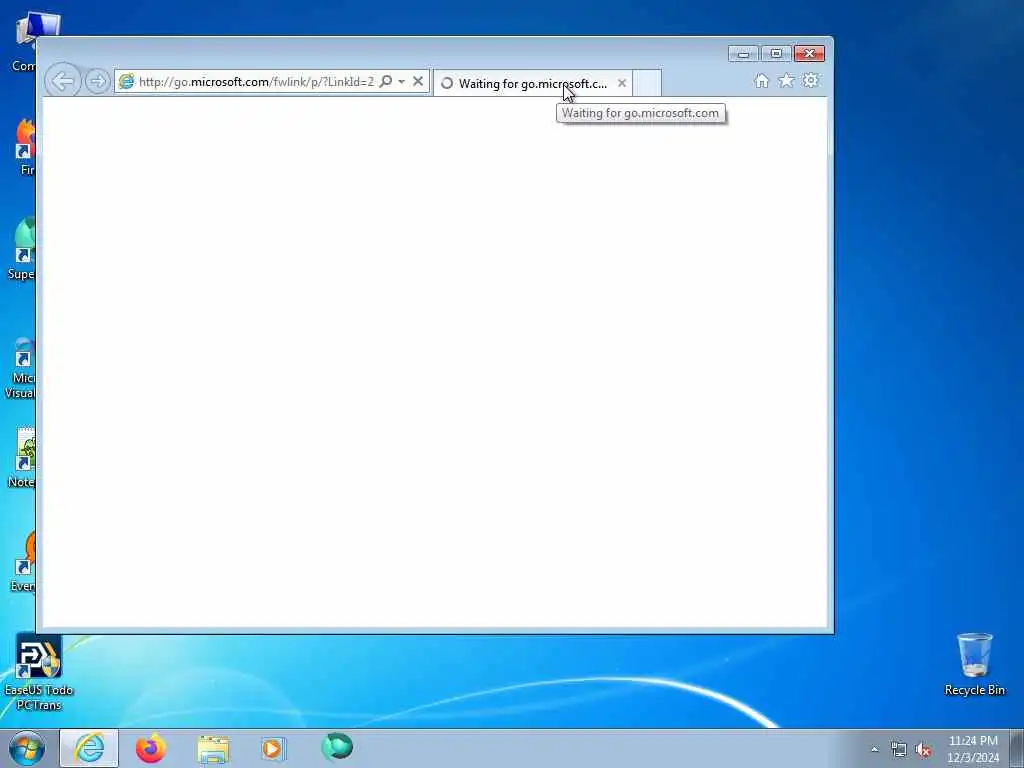The image size is (1024, 768).
Task: Select the Recycle Bin desktop icon
Action: click(974, 664)
